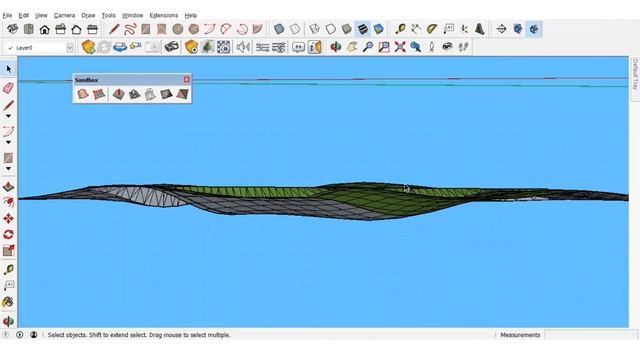Image resolution: width=640 pixels, height=360 pixels.
Task: Open the Tools menu
Action: tap(109, 15)
